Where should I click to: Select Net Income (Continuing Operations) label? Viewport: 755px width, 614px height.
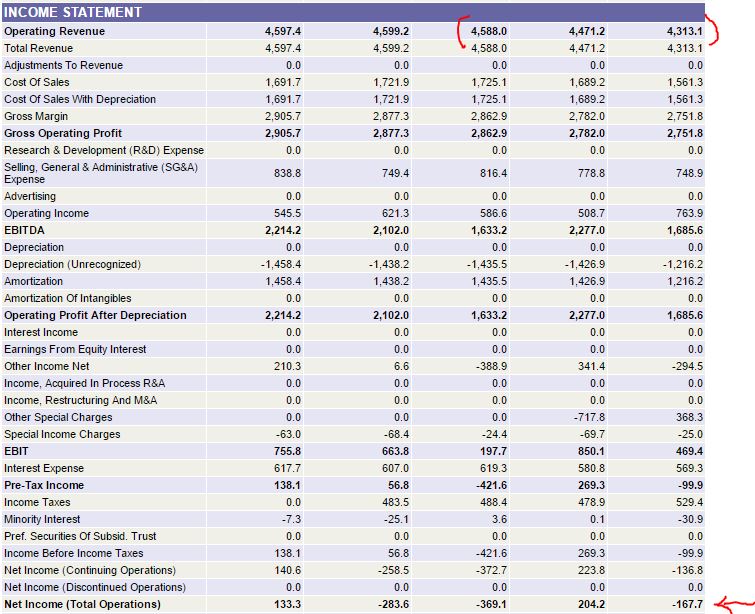point(90,570)
